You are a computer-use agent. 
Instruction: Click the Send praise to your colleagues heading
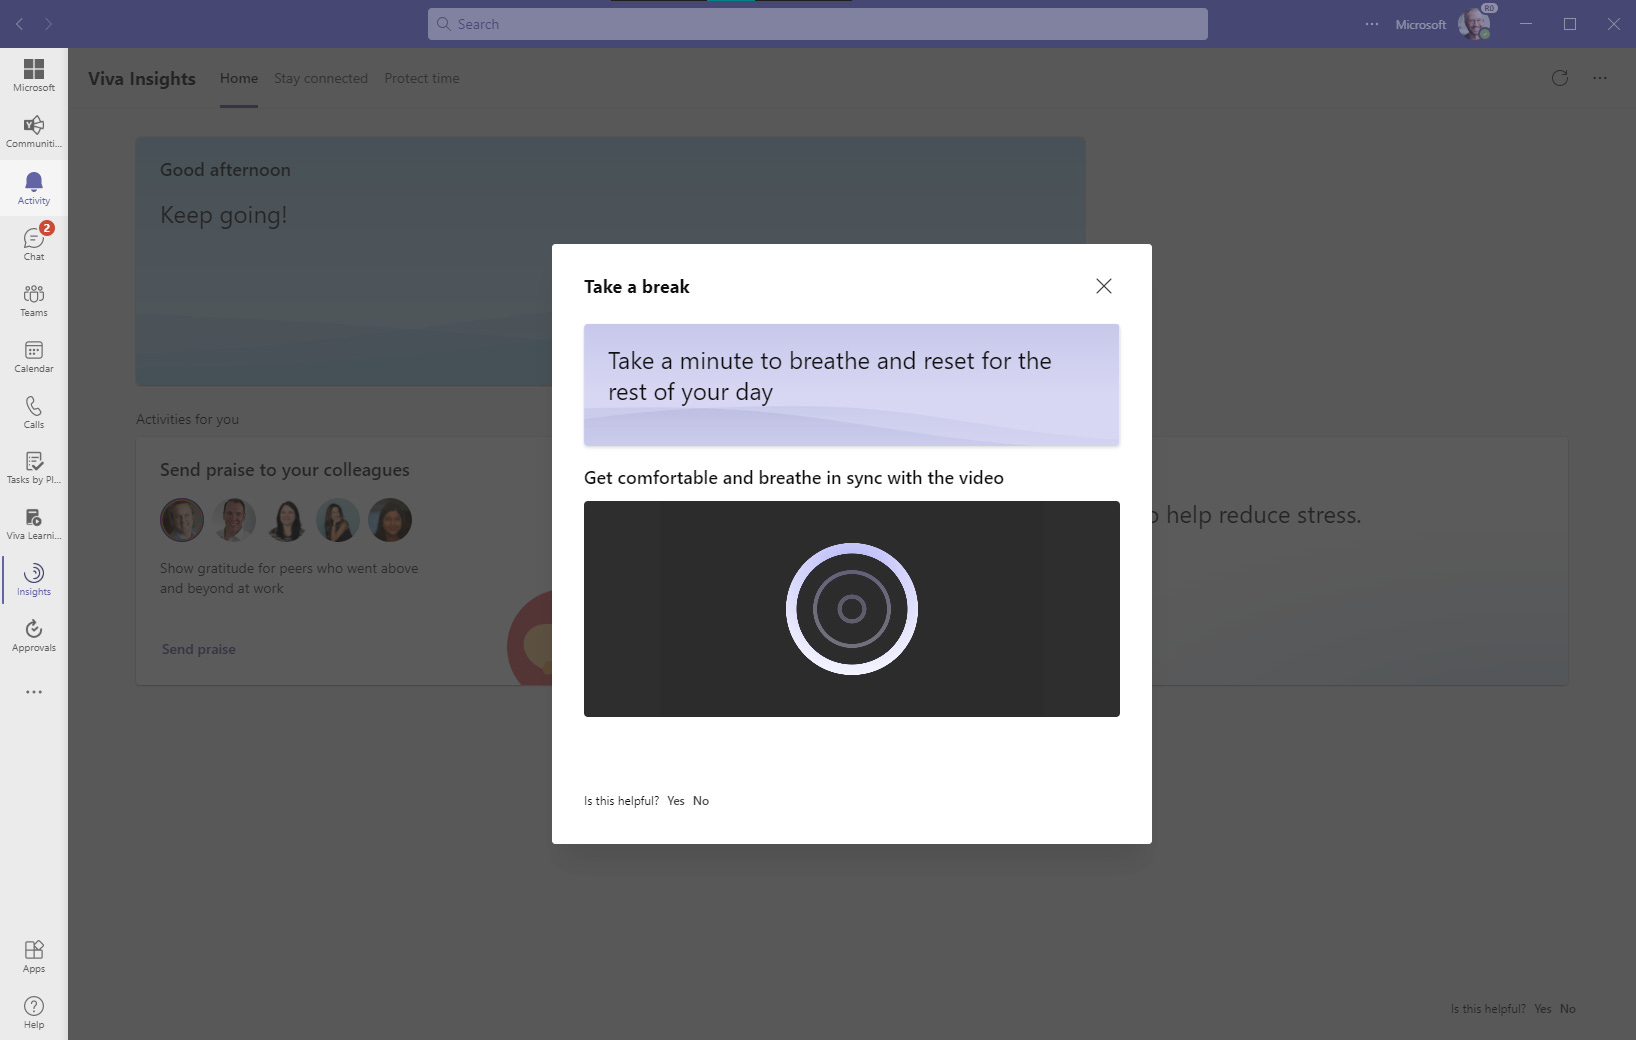click(285, 470)
